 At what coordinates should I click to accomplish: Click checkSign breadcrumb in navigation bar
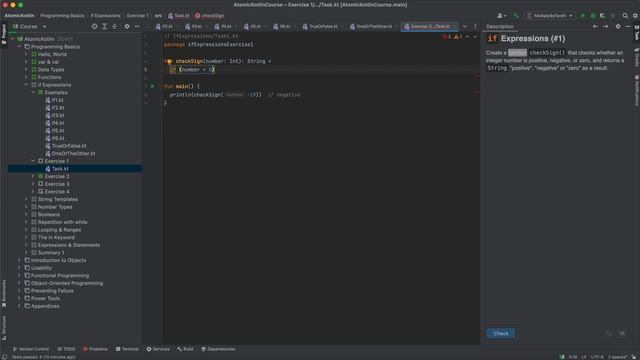coord(209,16)
